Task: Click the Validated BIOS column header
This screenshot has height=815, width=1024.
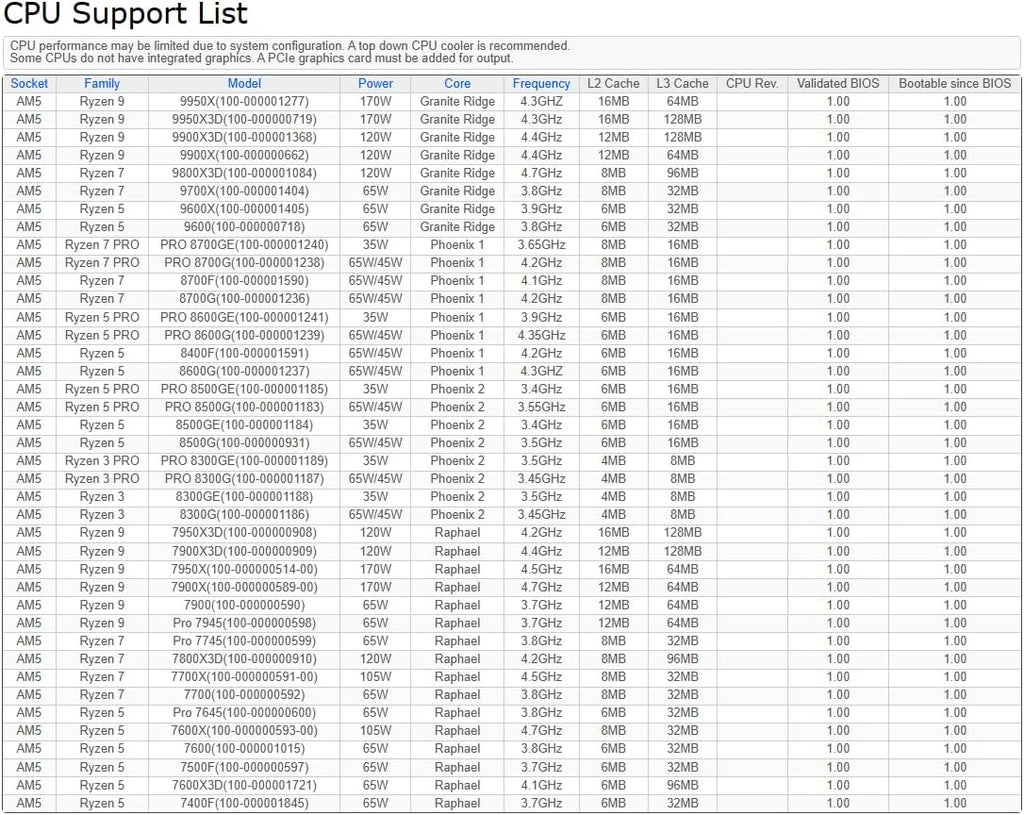Action: click(x=838, y=84)
